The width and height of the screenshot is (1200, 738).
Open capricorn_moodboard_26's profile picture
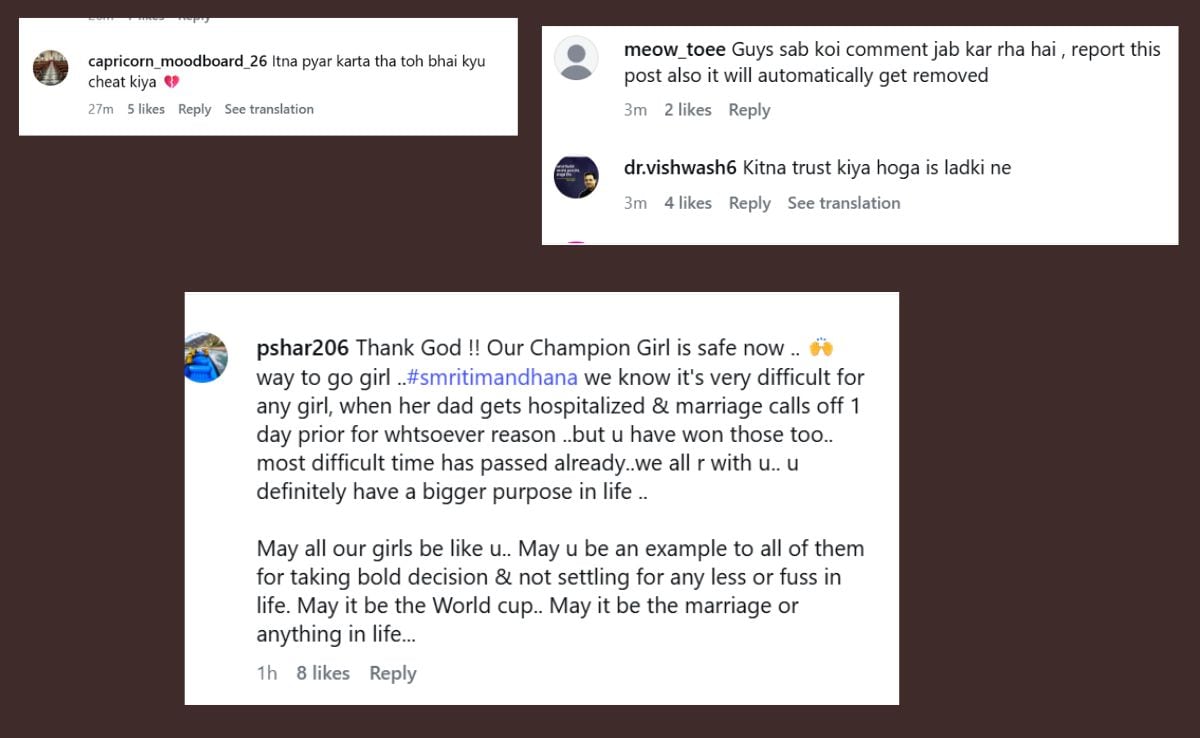51,68
